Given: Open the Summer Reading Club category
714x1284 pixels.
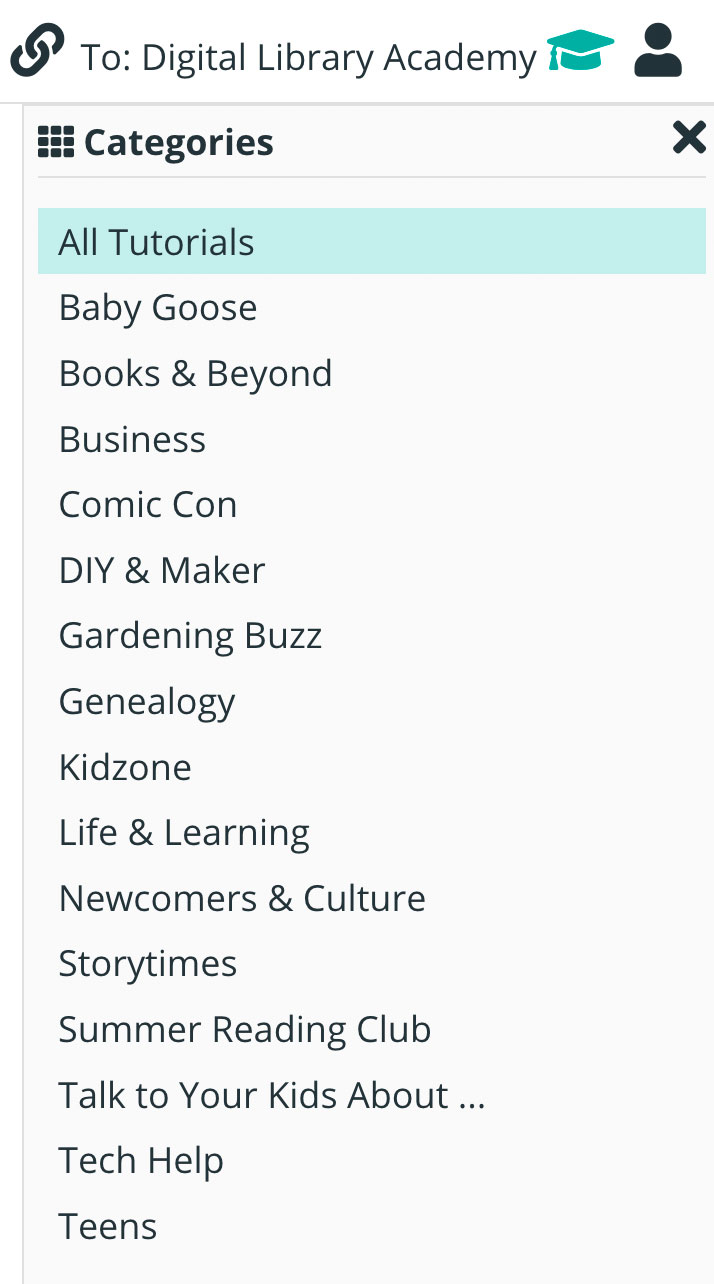Looking at the screenshot, I should click(245, 1029).
